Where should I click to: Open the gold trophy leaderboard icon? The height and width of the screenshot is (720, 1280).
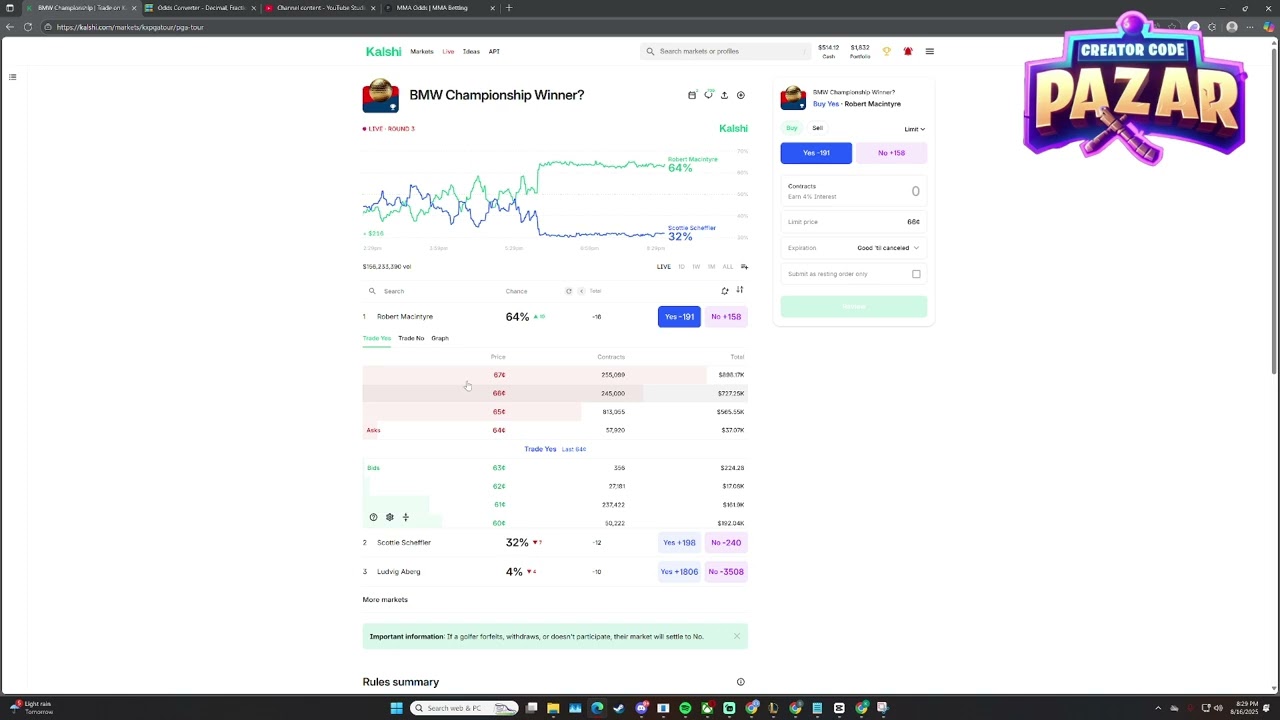(x=886, y=51)
